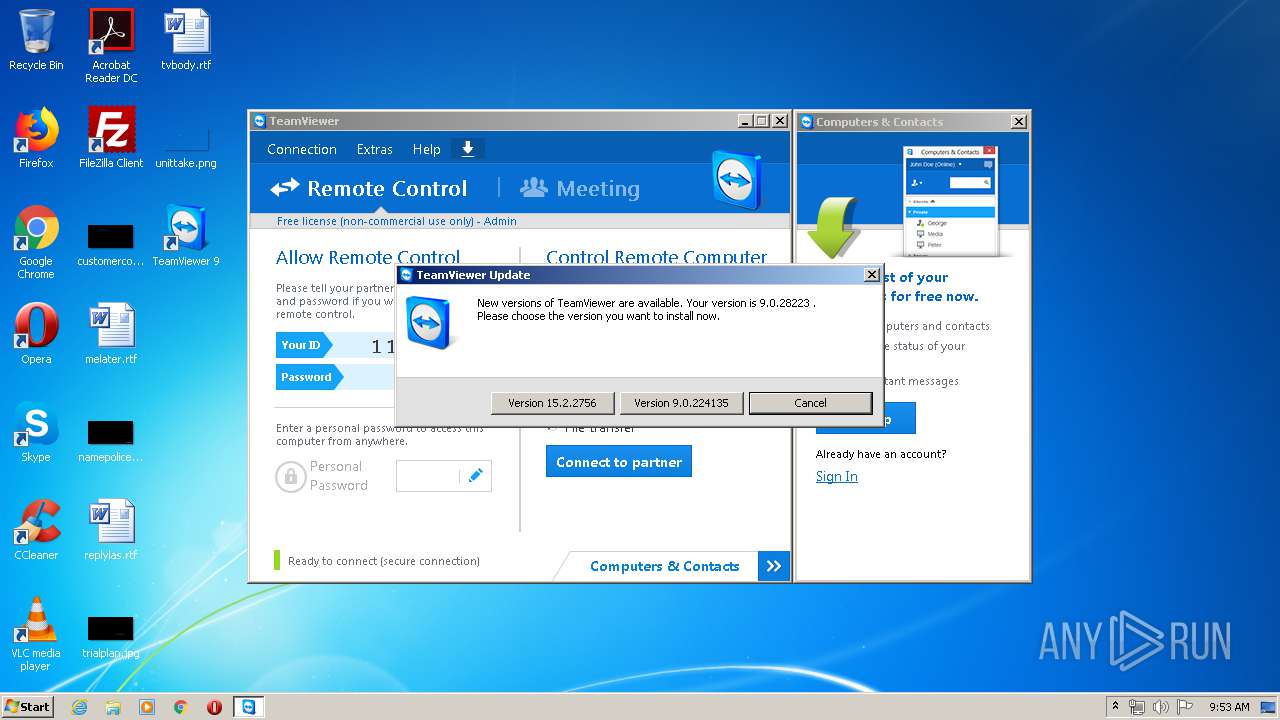Show hidden system tray icons
This screenshot has width=1280, height=720.
pos(1115,707)
